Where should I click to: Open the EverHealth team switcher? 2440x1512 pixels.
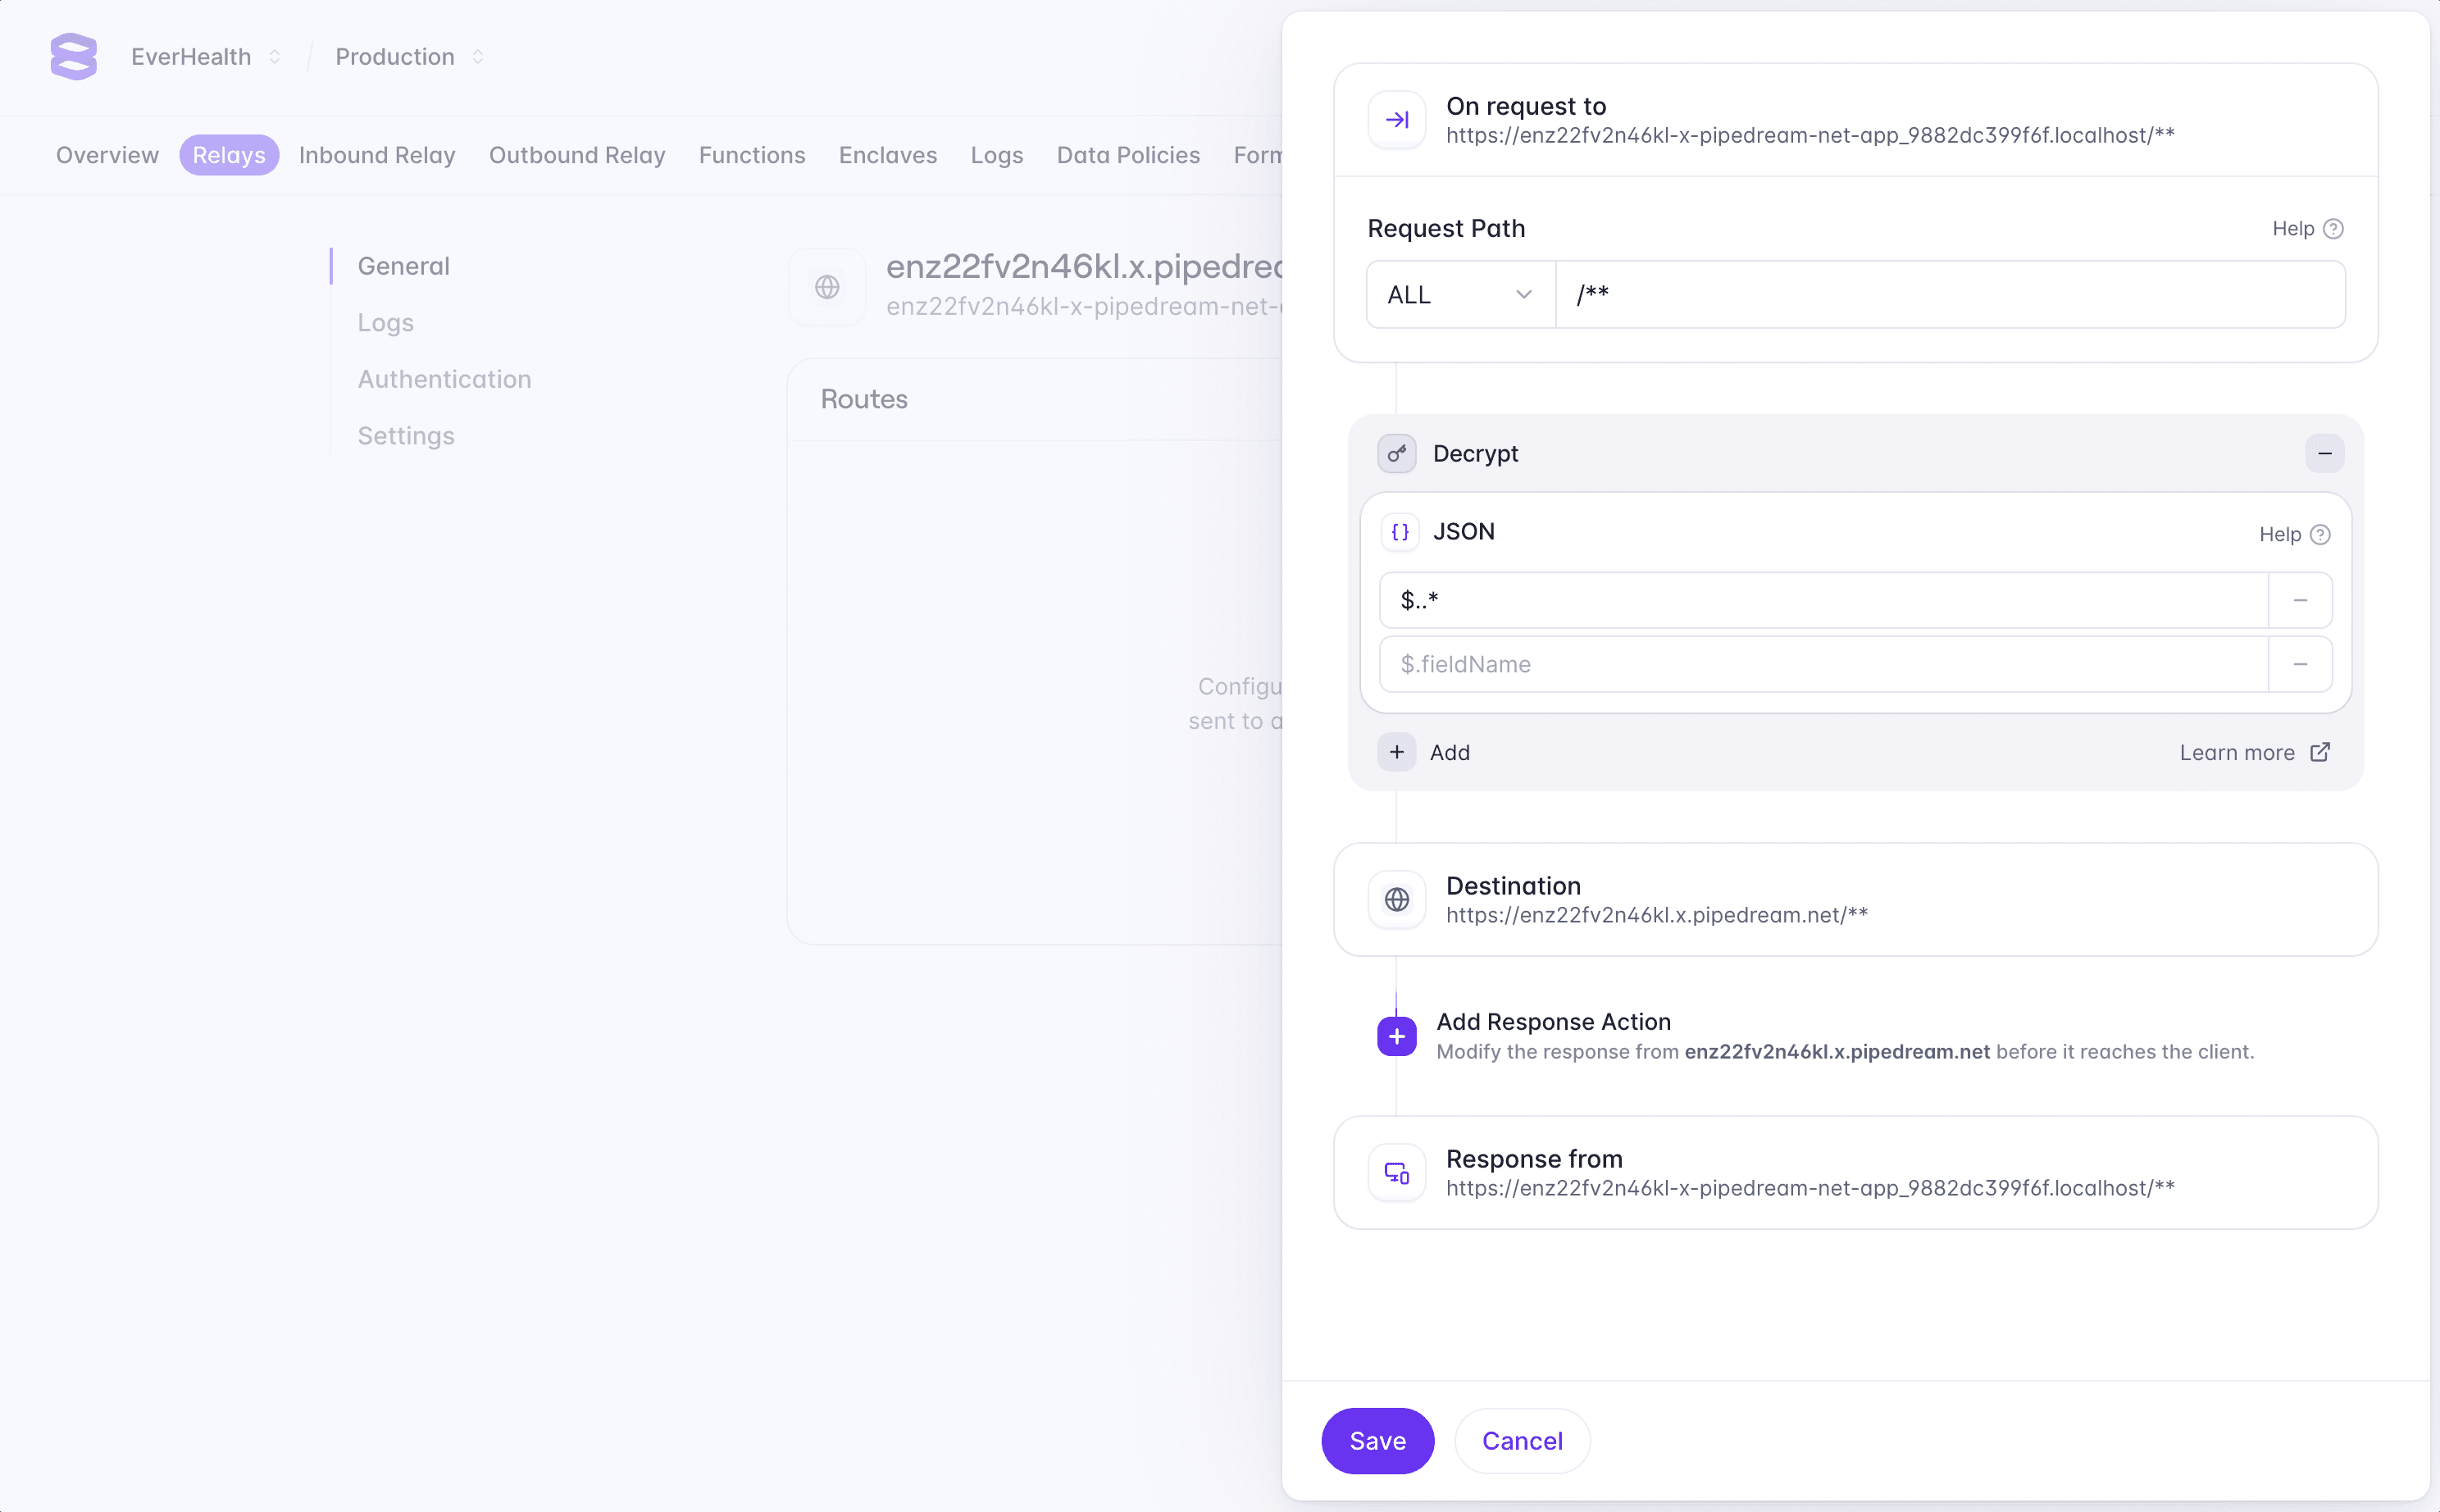(205, 57)
